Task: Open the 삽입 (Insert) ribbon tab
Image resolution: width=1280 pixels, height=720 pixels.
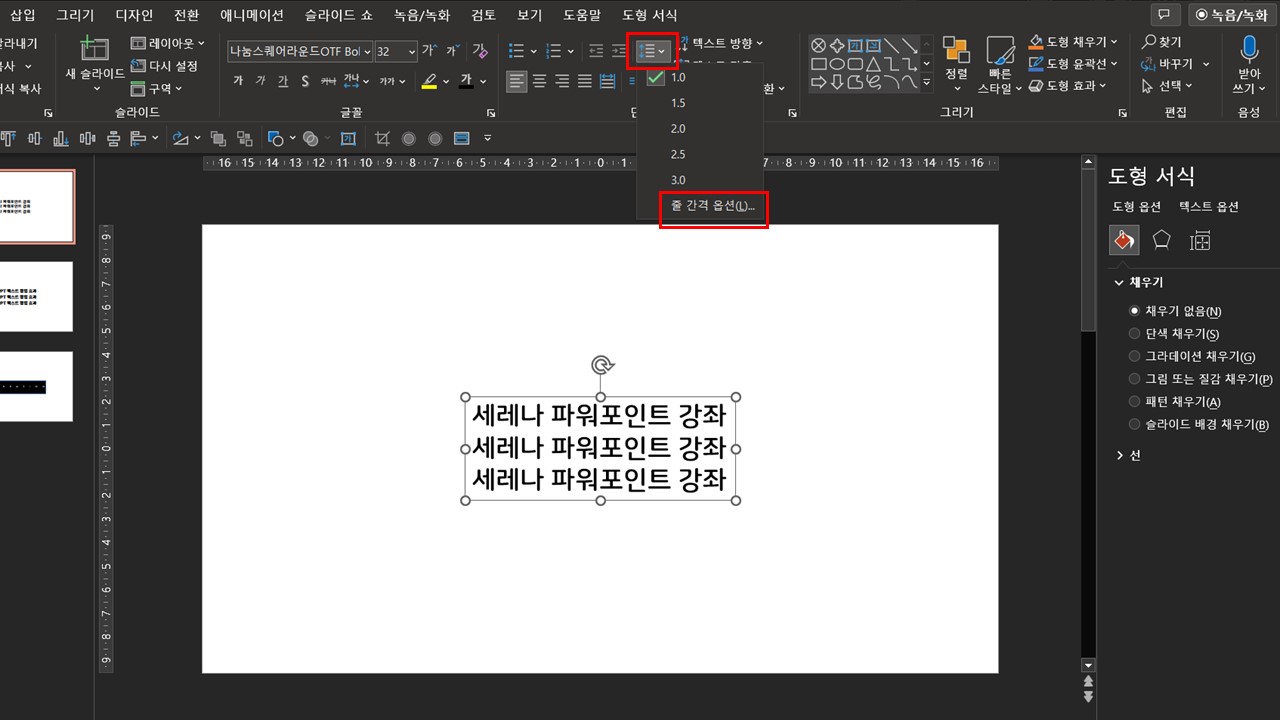Action: point(22,15)
